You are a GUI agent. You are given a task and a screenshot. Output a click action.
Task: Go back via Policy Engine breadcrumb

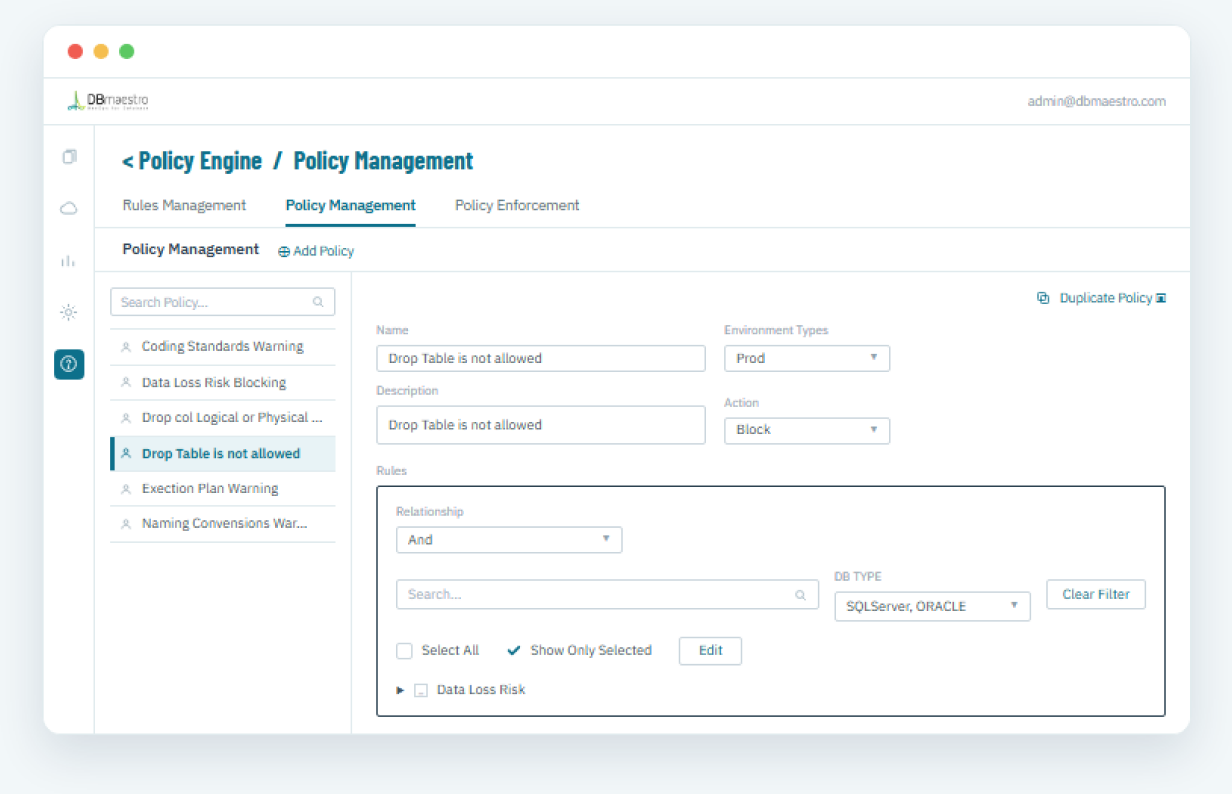pyautogui.click(x=192, y=161)
